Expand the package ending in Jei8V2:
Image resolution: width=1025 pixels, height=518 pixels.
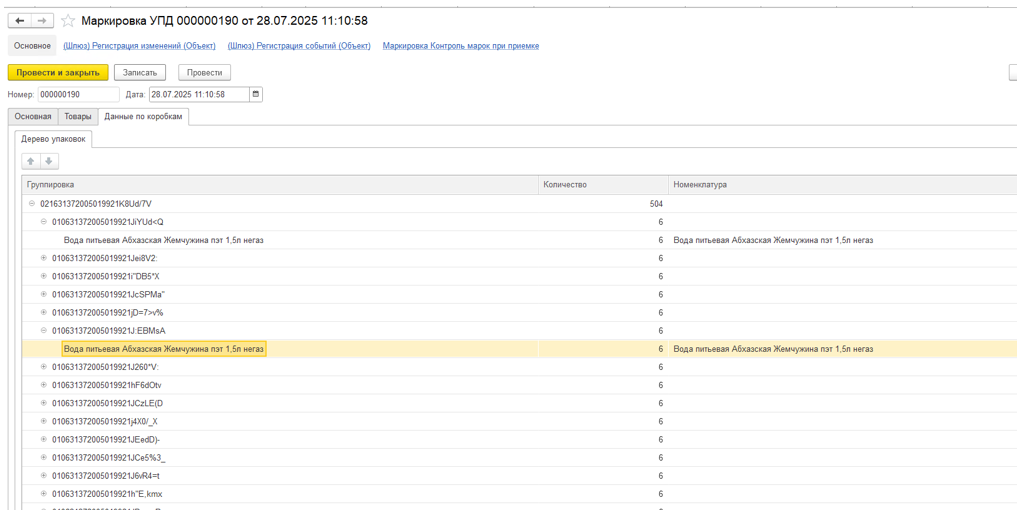[x=44, y=258]
